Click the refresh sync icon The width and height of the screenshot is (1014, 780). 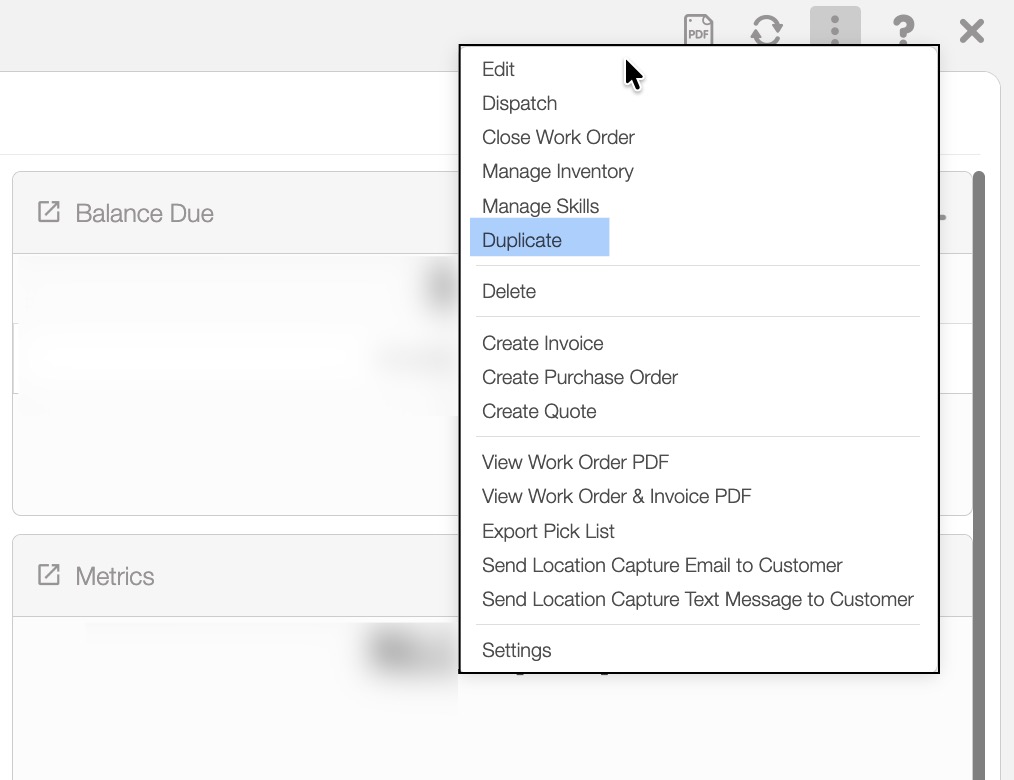[x=766, y=30]
